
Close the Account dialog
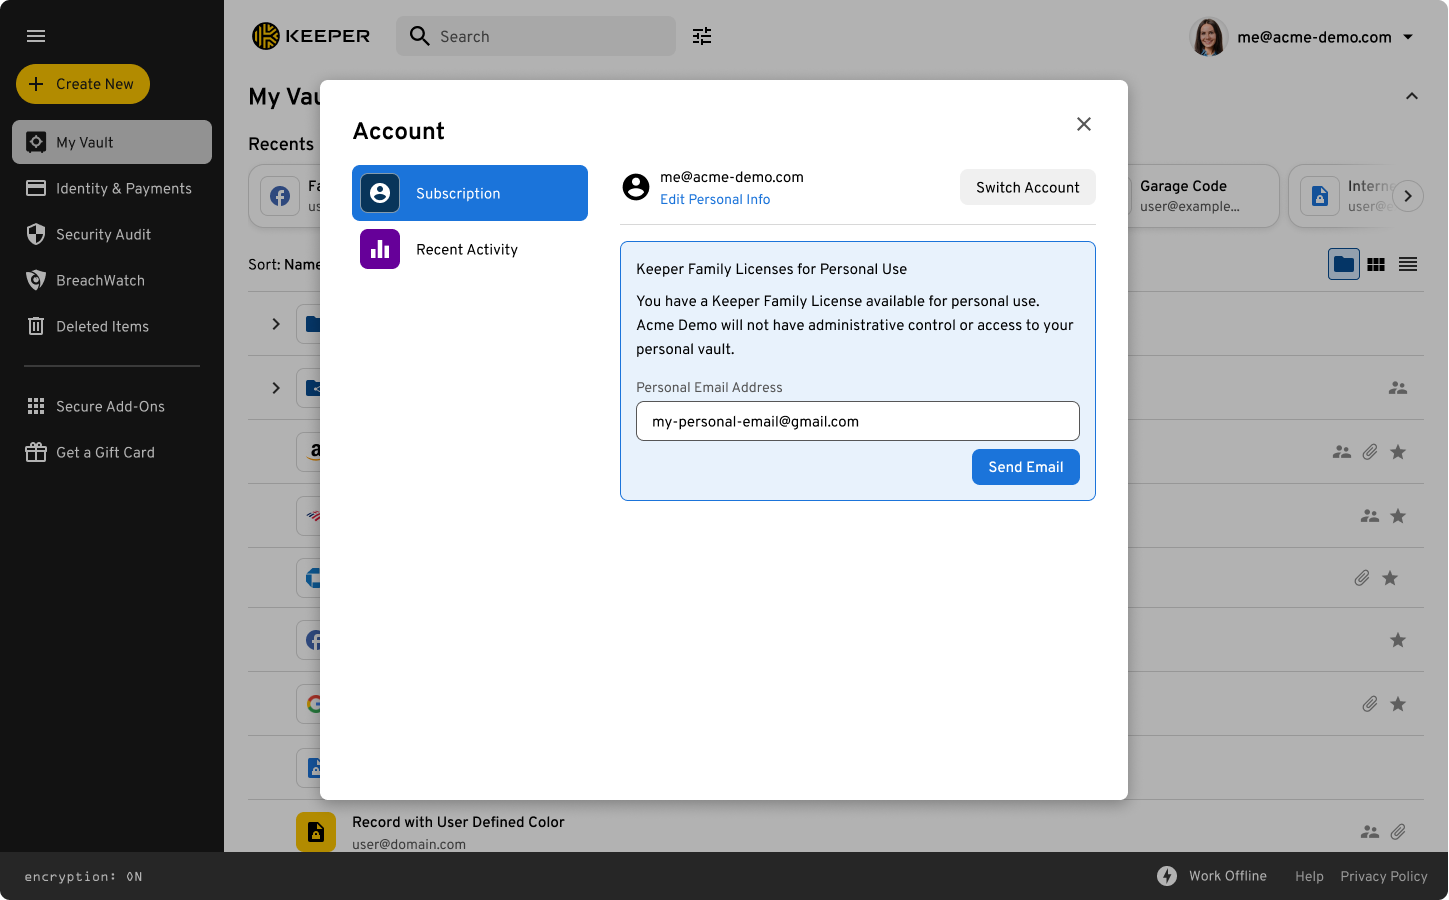[1084, 124]
